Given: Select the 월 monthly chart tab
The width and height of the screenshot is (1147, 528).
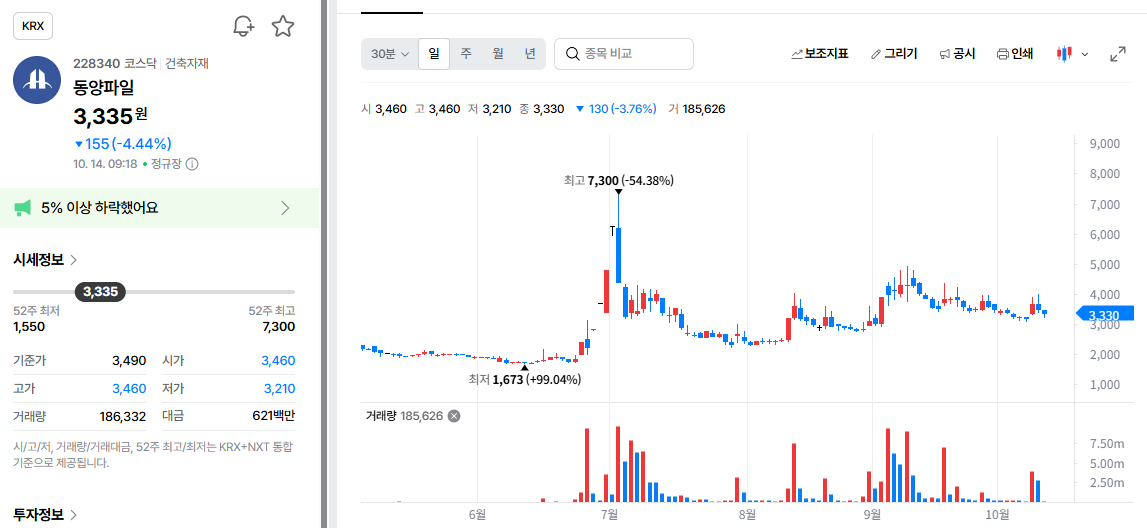Looking at the screenshot, I should click(498, 54).
